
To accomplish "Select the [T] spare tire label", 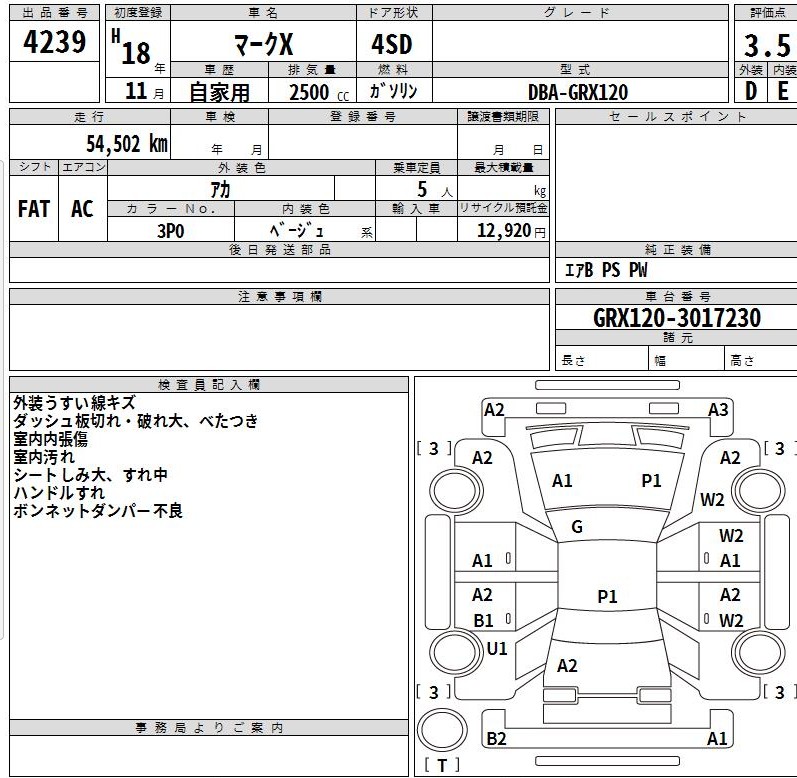I will (442, 765).
